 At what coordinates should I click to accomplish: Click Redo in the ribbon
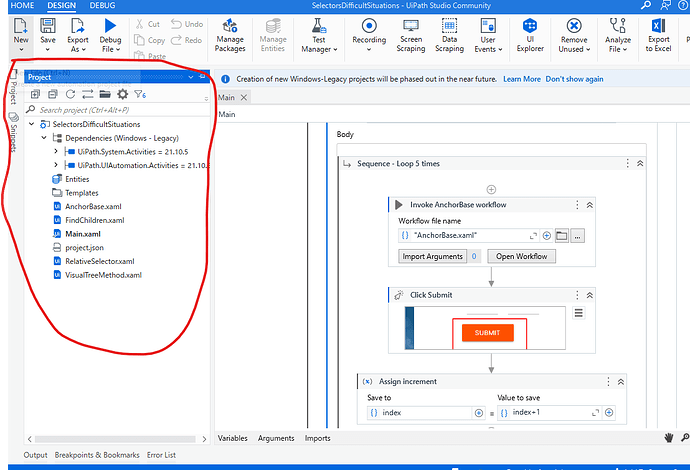point(187,40)
